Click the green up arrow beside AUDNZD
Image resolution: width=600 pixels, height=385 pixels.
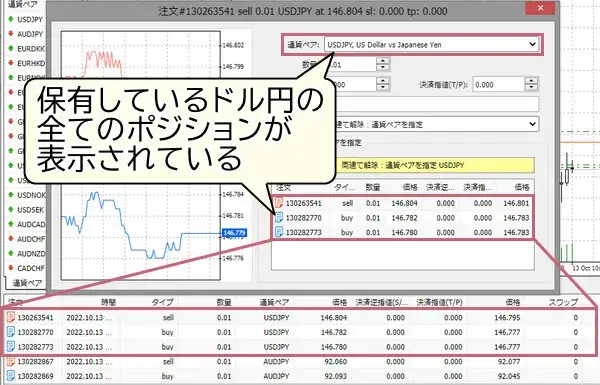tap(11, 253)
